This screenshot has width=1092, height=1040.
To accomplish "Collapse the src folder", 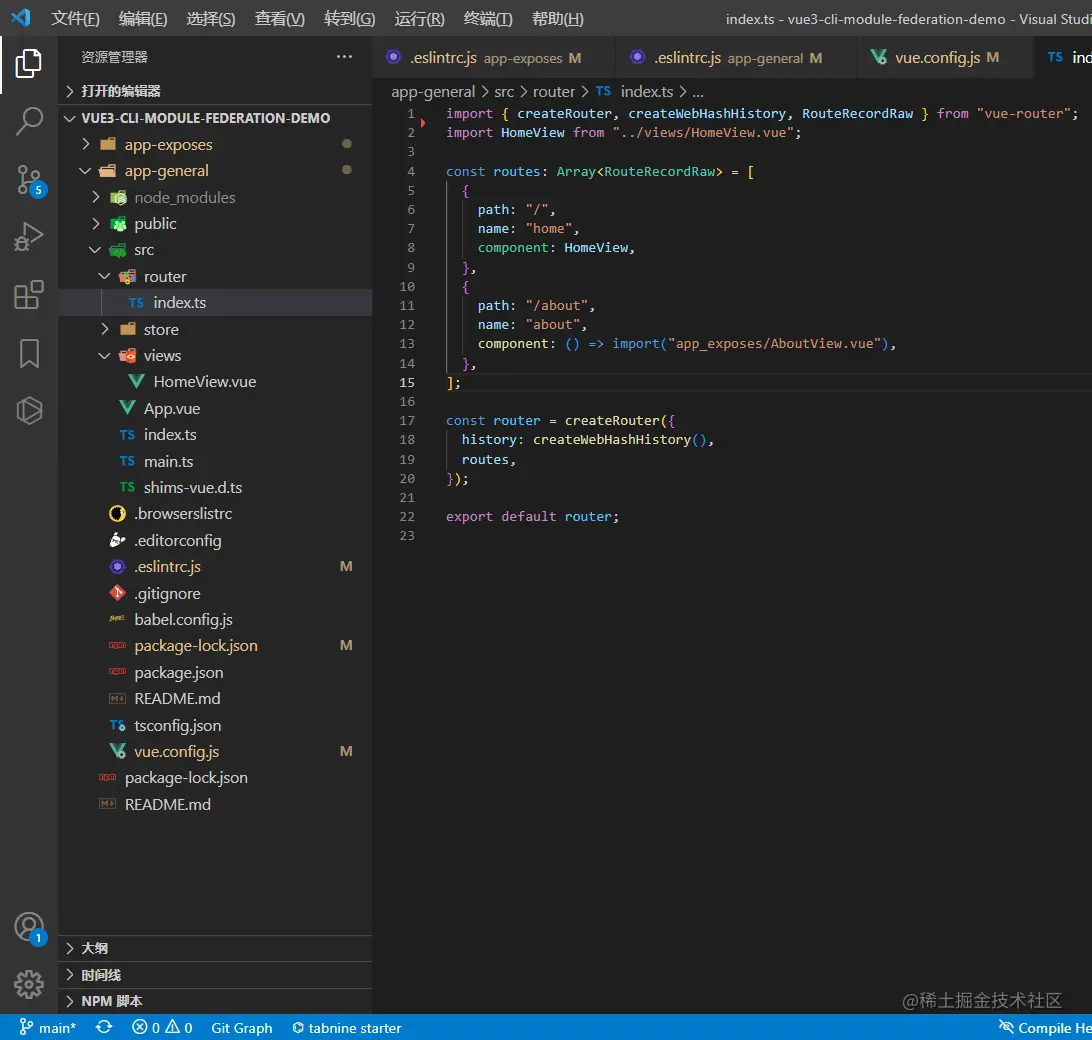I will 214,250.
